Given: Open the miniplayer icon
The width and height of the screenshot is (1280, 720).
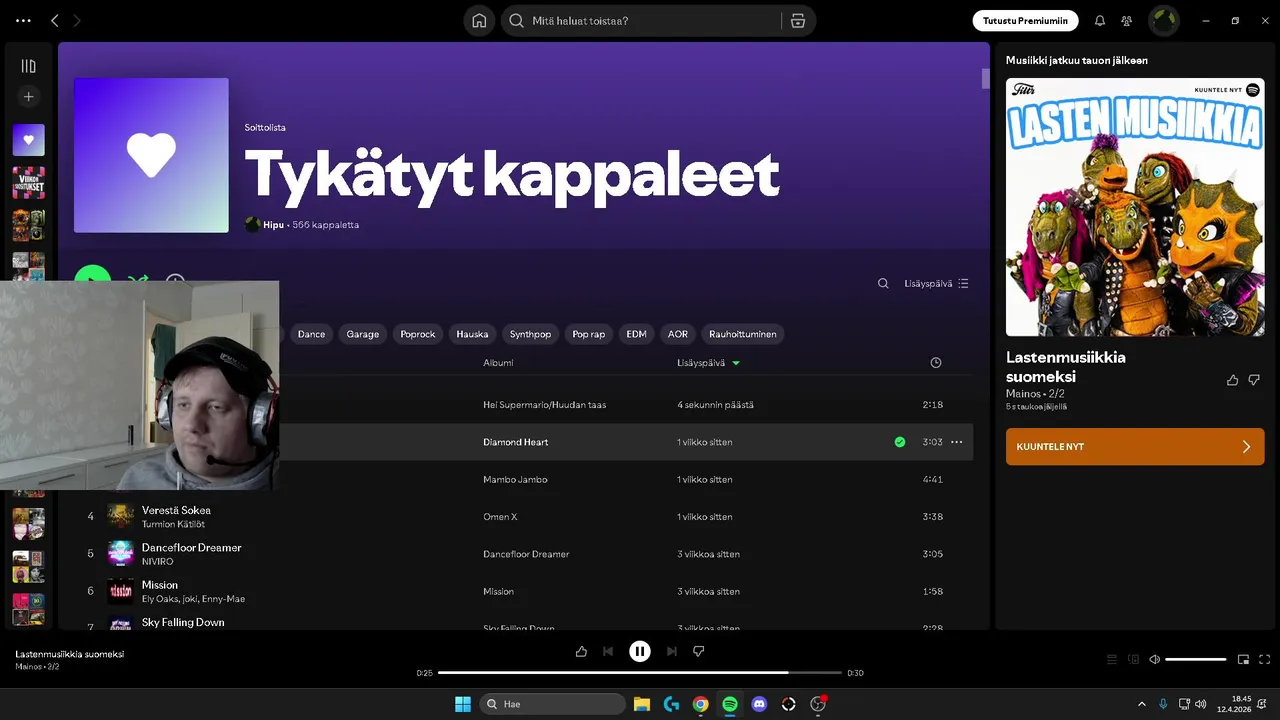Looking at the screenshot, I should (1244, 659).
